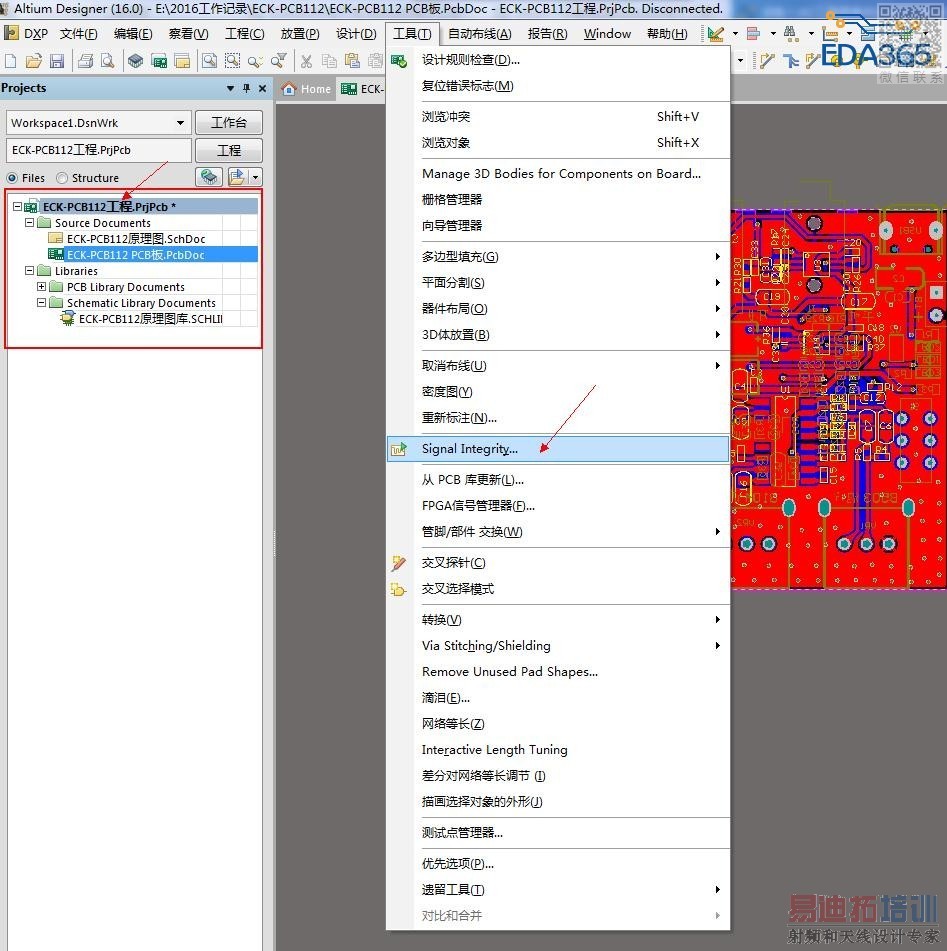Open the utility tools dropdown arrow
This screenshot has height=951, width=947.
pos(735,33)
